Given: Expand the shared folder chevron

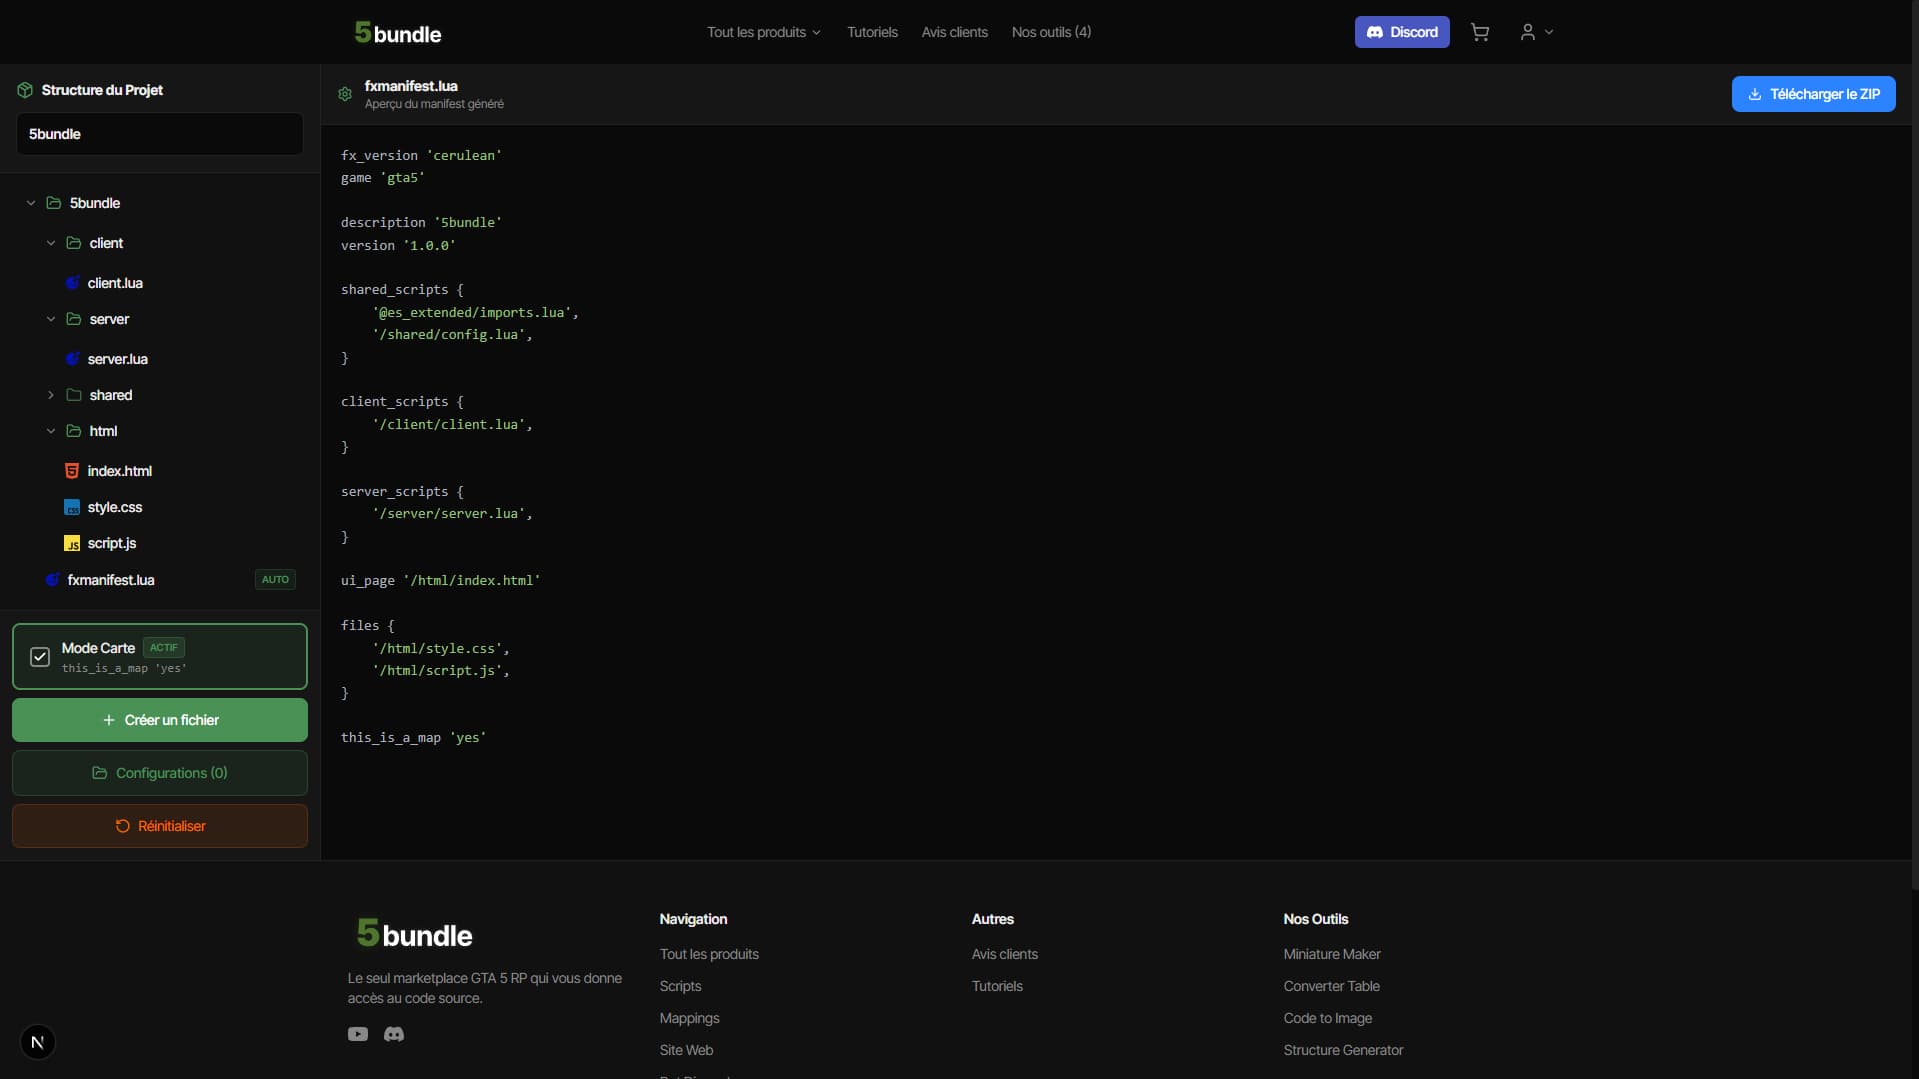Looking at the screenshot, I should [51, 395].
